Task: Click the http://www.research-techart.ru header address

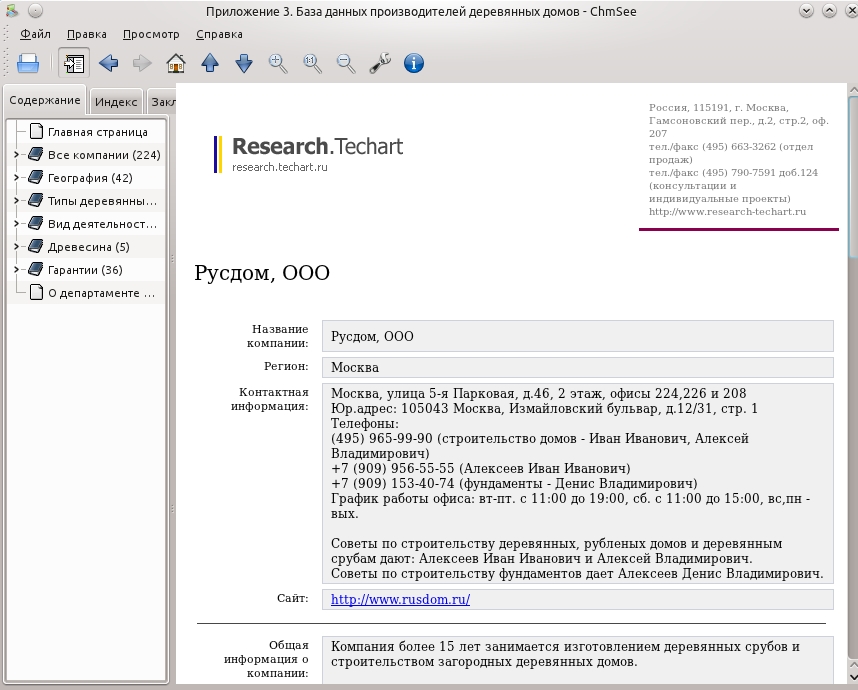Action: click(727, 212)
